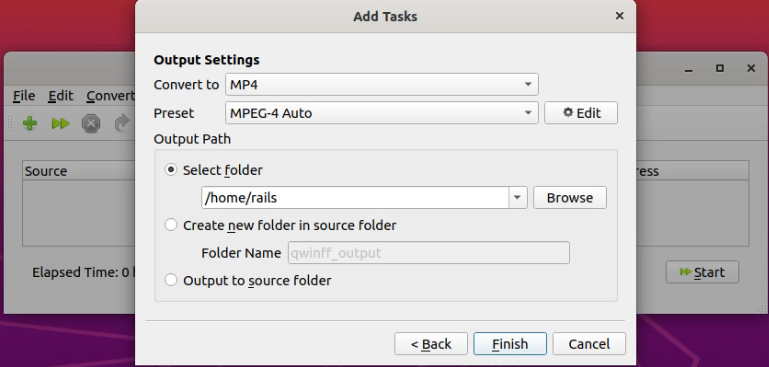Expand the MPEG-4 Auto preset dropdown
The width and height of the screenshot is (769, 367).
tap(382, 113)
